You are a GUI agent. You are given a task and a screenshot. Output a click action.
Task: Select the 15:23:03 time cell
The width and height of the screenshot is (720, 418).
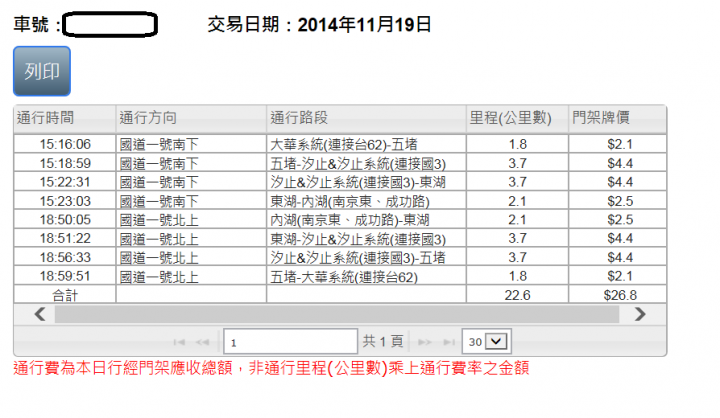tap(65, 201)
